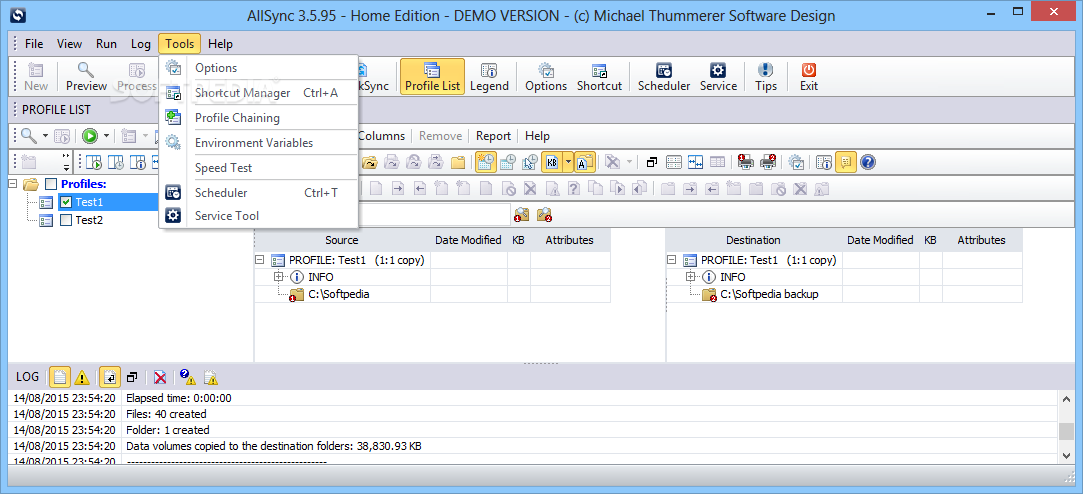
Task: Collapse Destination PROFILE: Test1 node
Action: pos(671,260)
